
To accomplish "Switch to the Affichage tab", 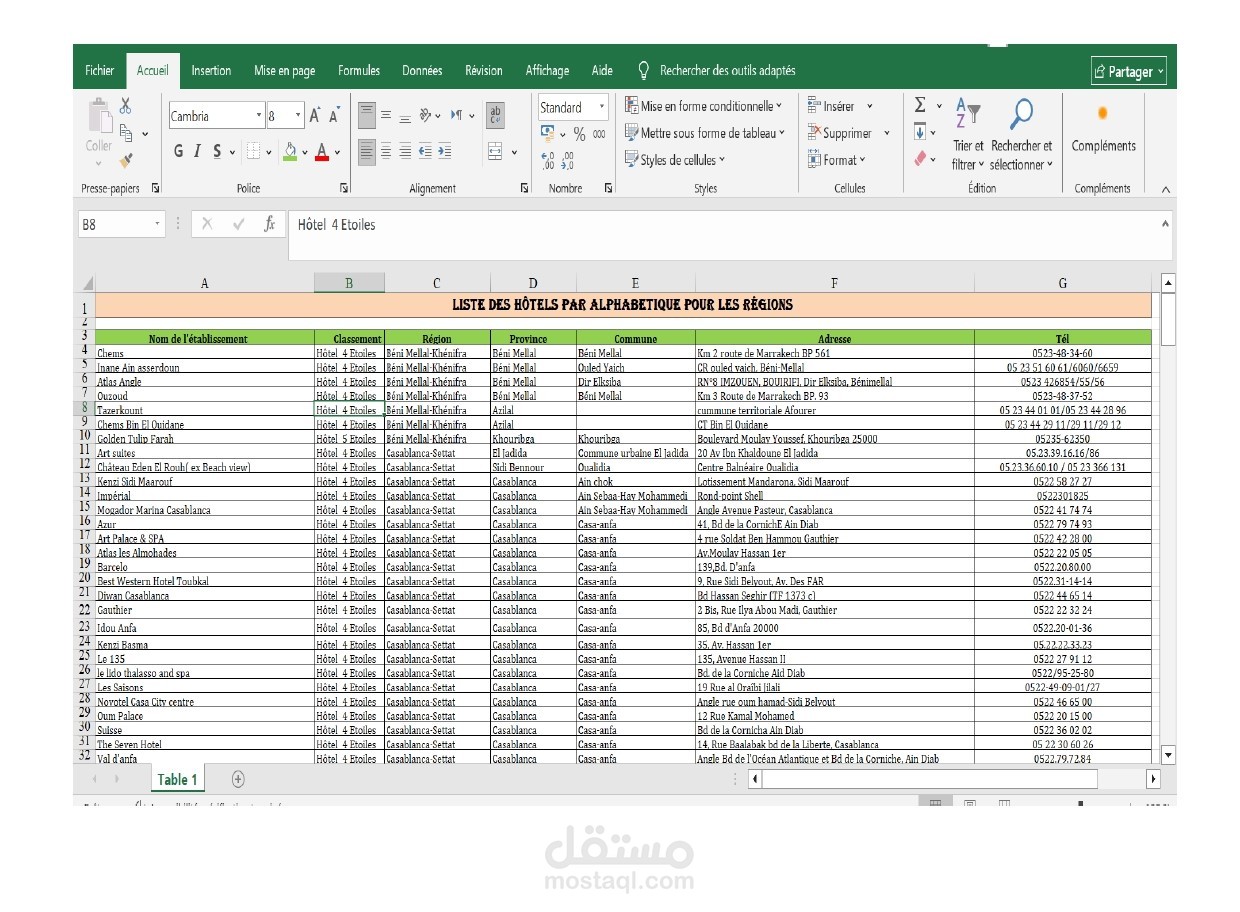I will point(547,71).
